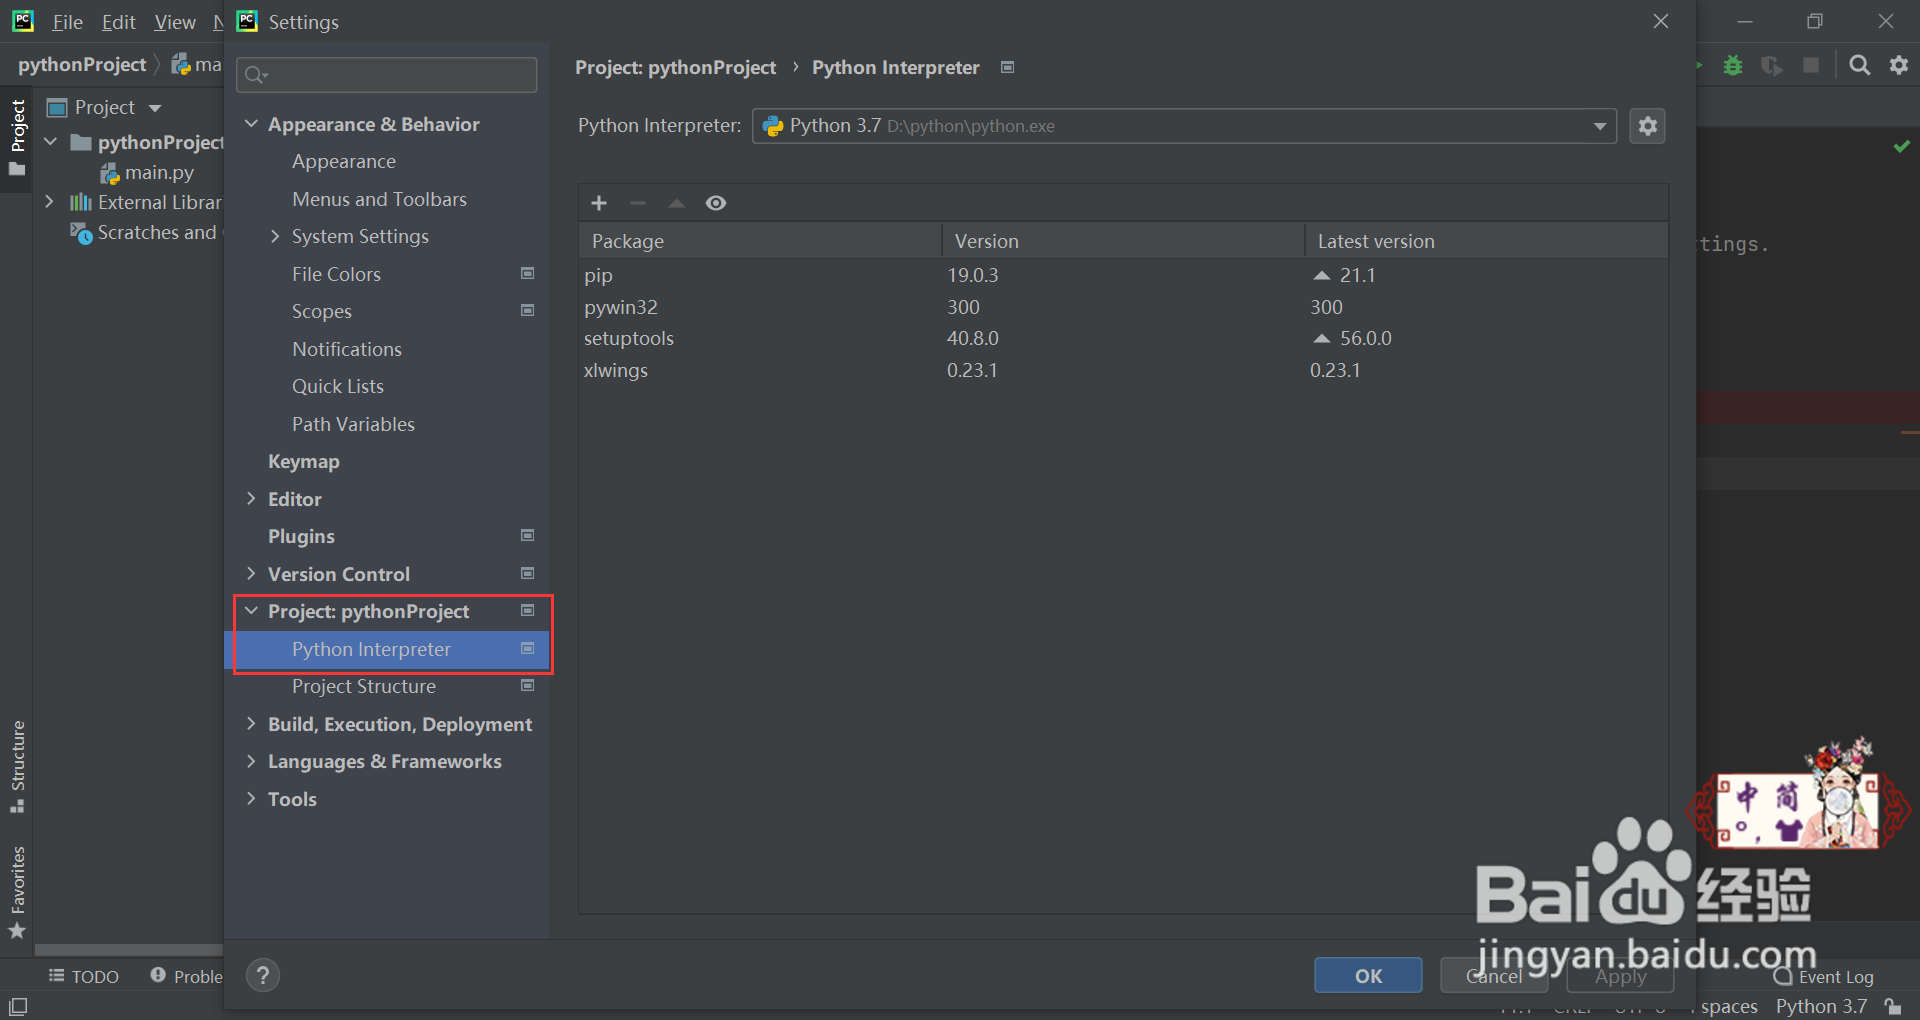Click the OK button
Image resolution: width=1920 pixels, height=1020 pixels.
[1368, 976]
